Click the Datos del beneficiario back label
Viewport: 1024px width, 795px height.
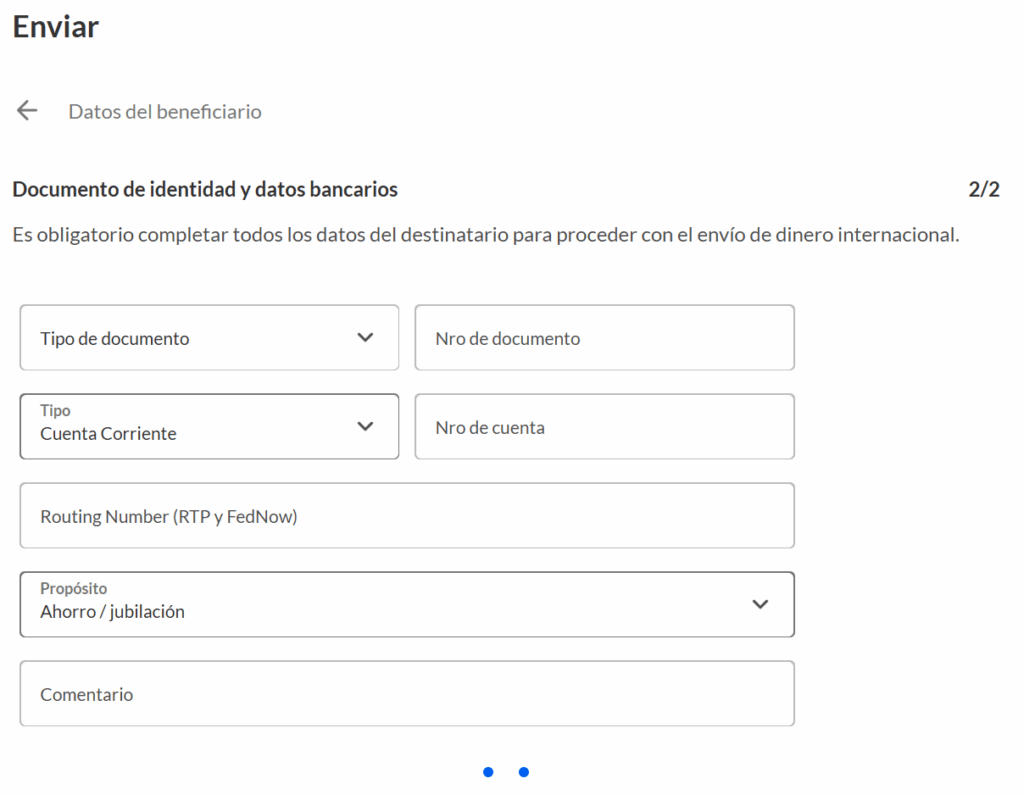coord(165,112)
